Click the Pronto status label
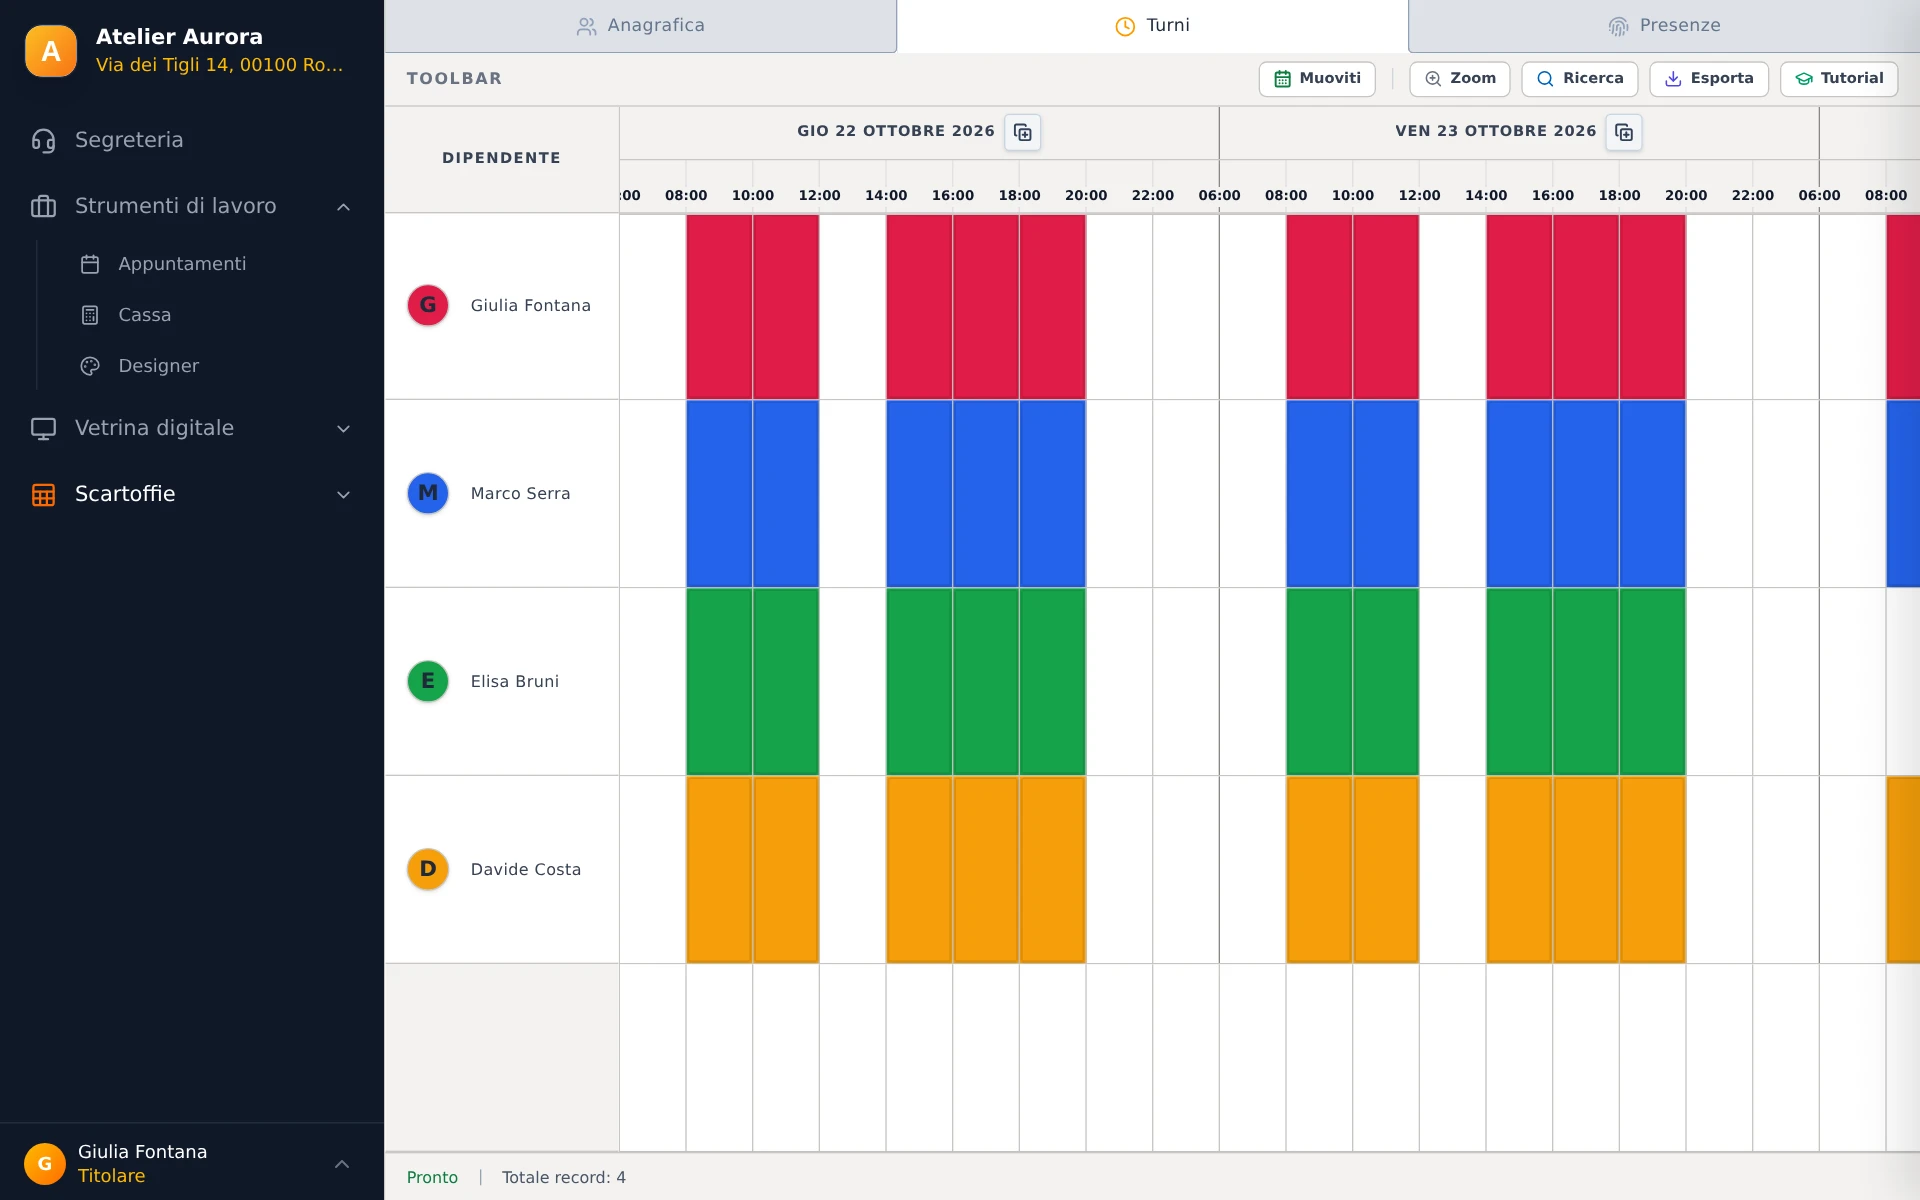Viewport: 1920px width, 1200px height. [x=432, y=1178]
